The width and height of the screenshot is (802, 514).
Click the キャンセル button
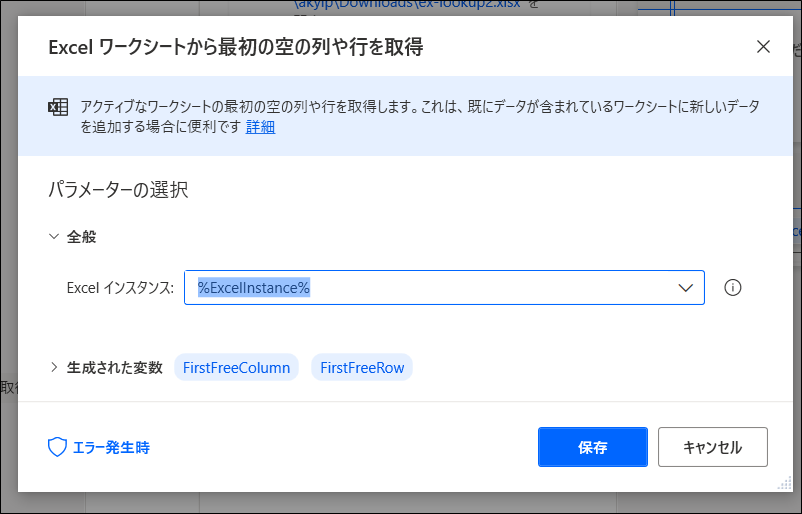712,447
